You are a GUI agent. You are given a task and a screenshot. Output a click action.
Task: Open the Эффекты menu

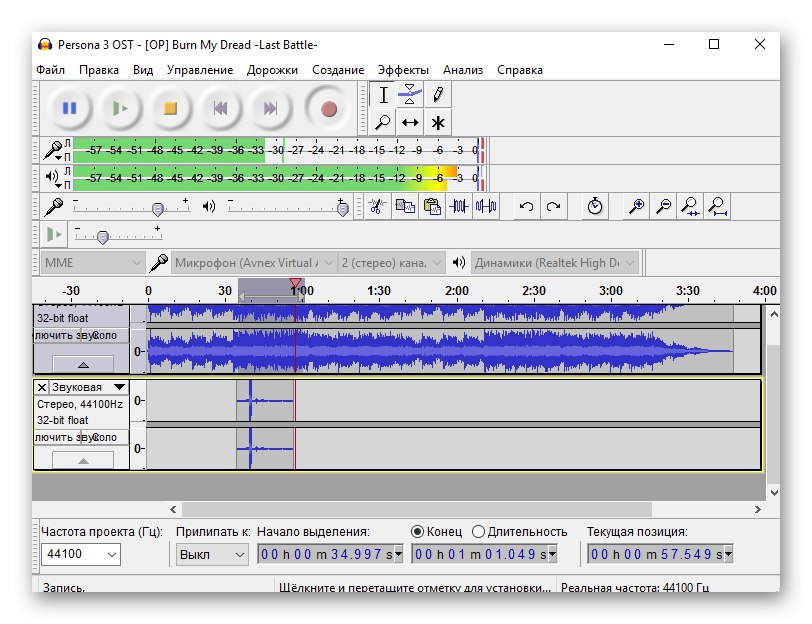403,70
